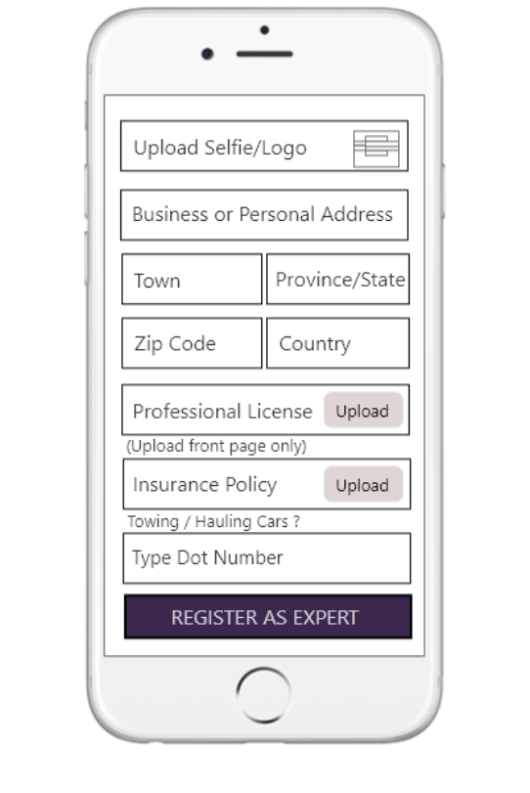Screen dimensions: 530x793
Task: Focus the Business or Personal Address field
Action: pyautogui.click(x=264, y=214)
